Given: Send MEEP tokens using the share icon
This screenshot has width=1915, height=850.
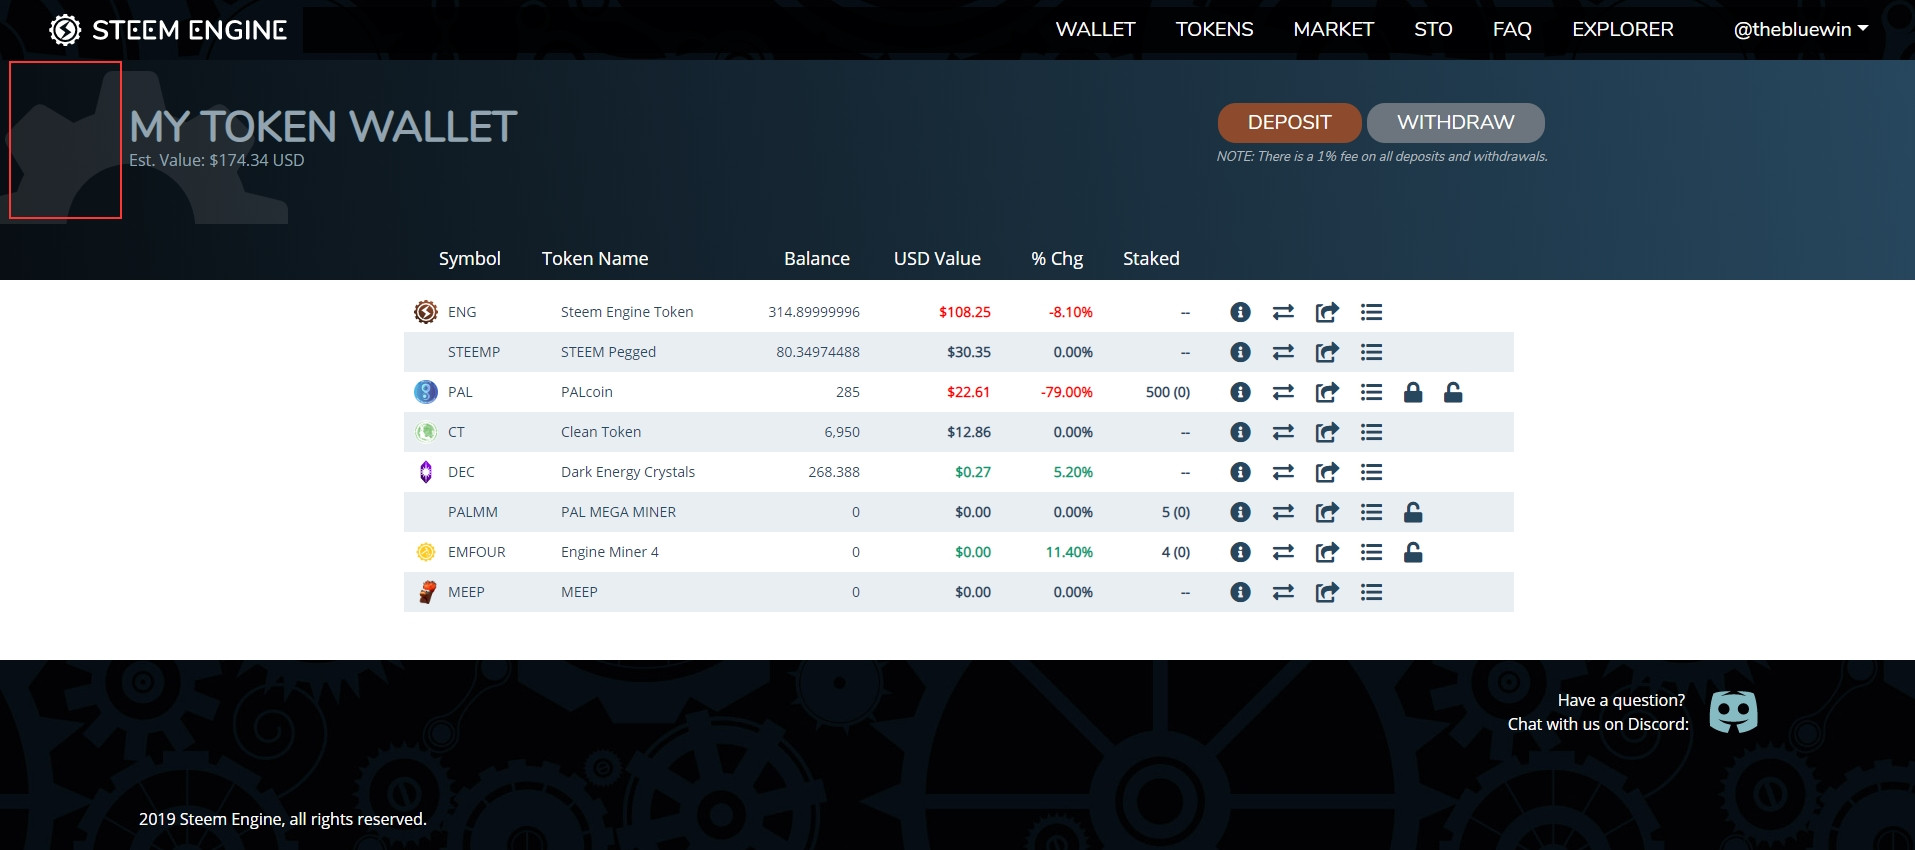Looking at the screenshot, I should (x=1327, y=592).
